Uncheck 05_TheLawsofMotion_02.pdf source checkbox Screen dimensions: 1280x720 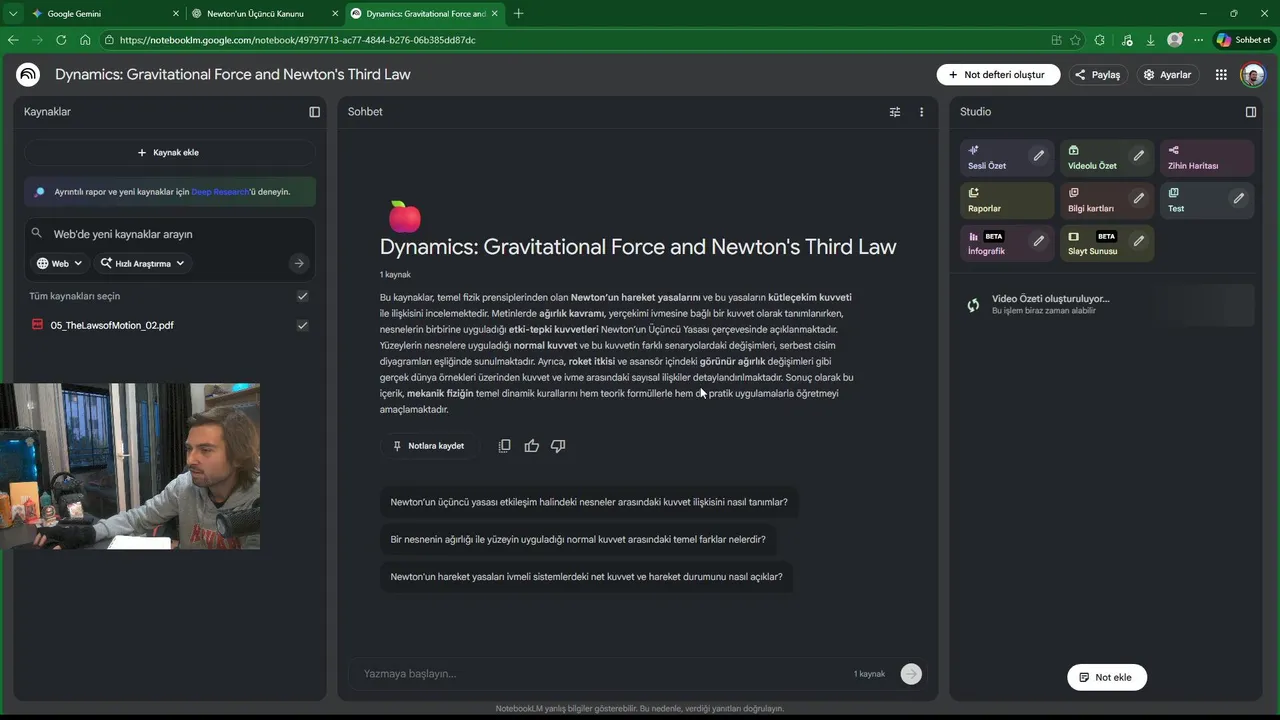302,325
